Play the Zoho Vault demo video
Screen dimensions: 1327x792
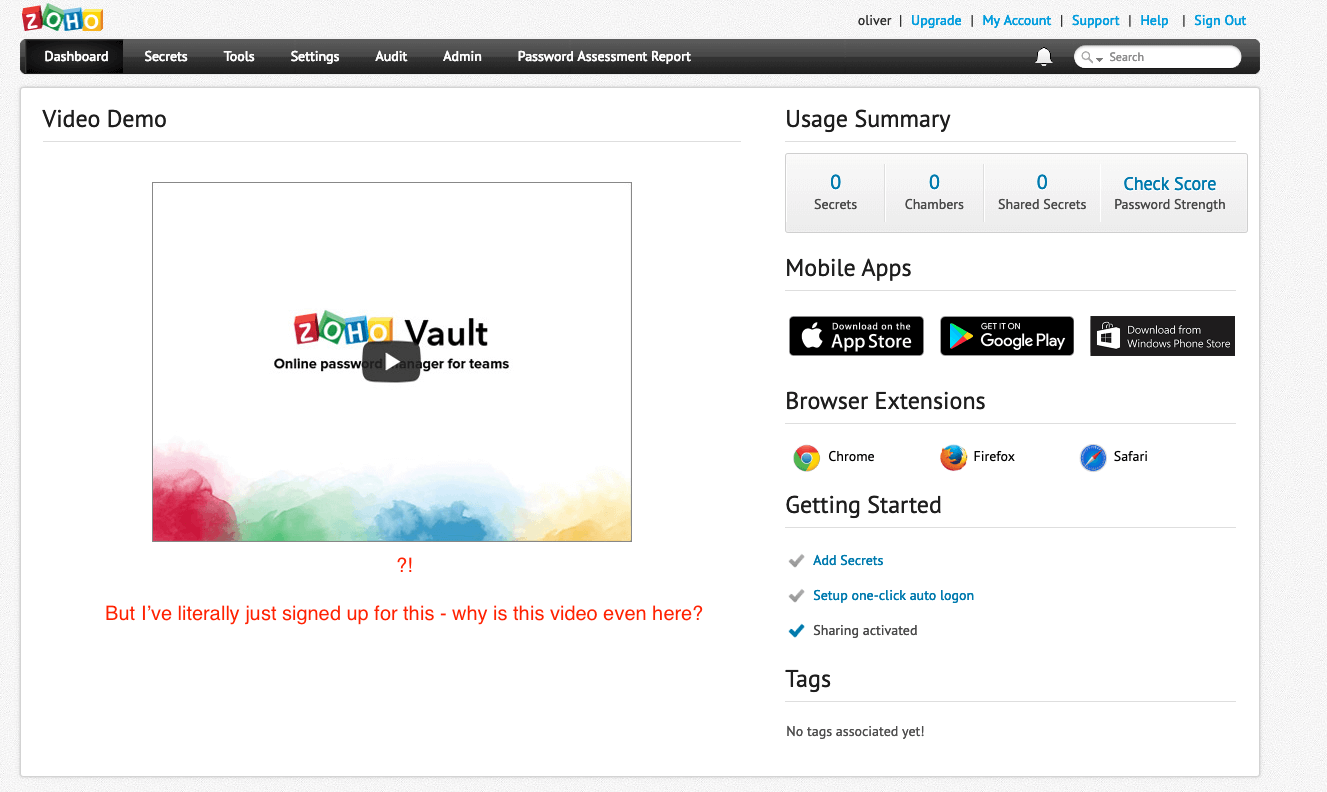pyautogui.click(x=391, y=362)
